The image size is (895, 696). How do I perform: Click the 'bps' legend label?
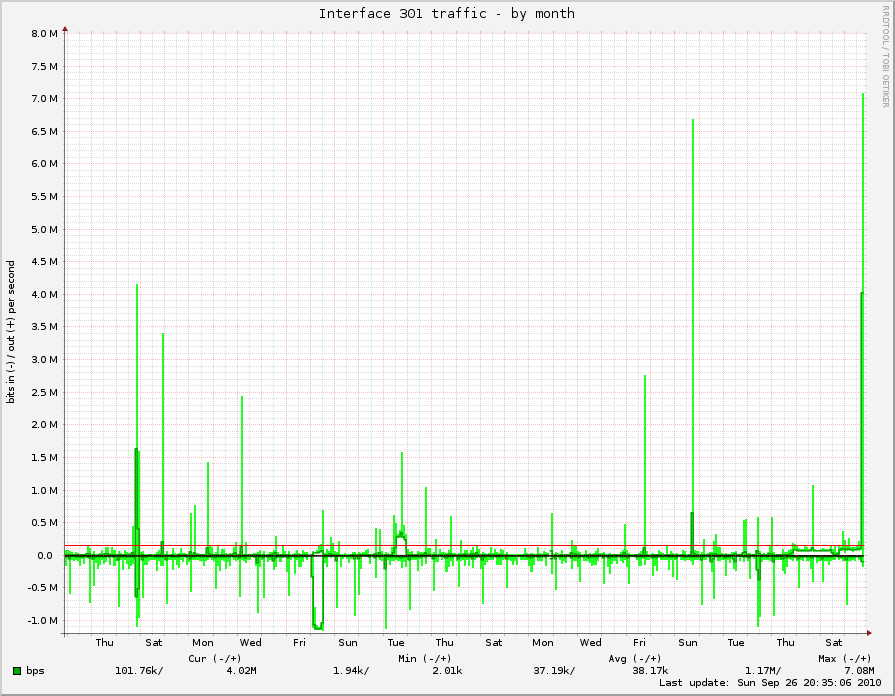point(35,671)
